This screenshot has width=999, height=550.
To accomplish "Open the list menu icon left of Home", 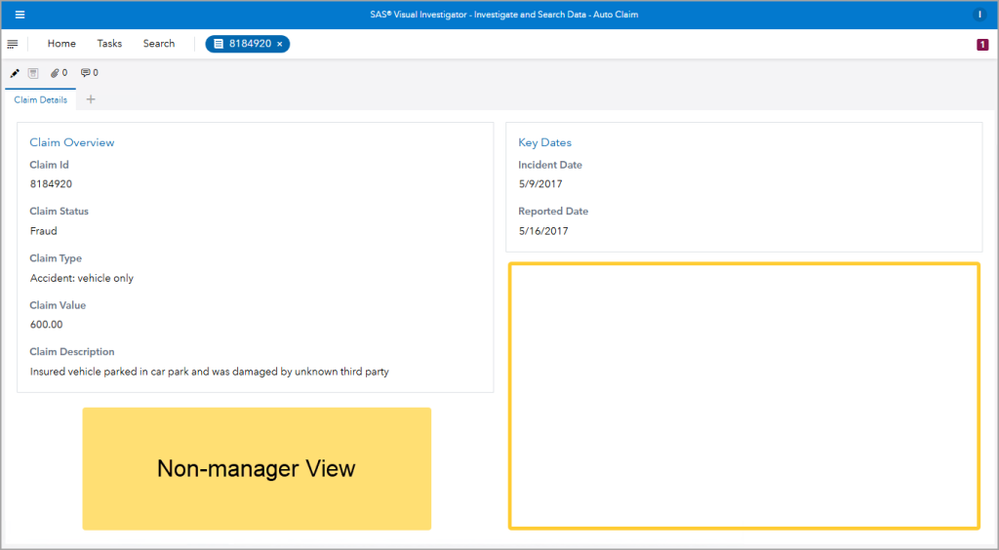I will pos(12,44).
